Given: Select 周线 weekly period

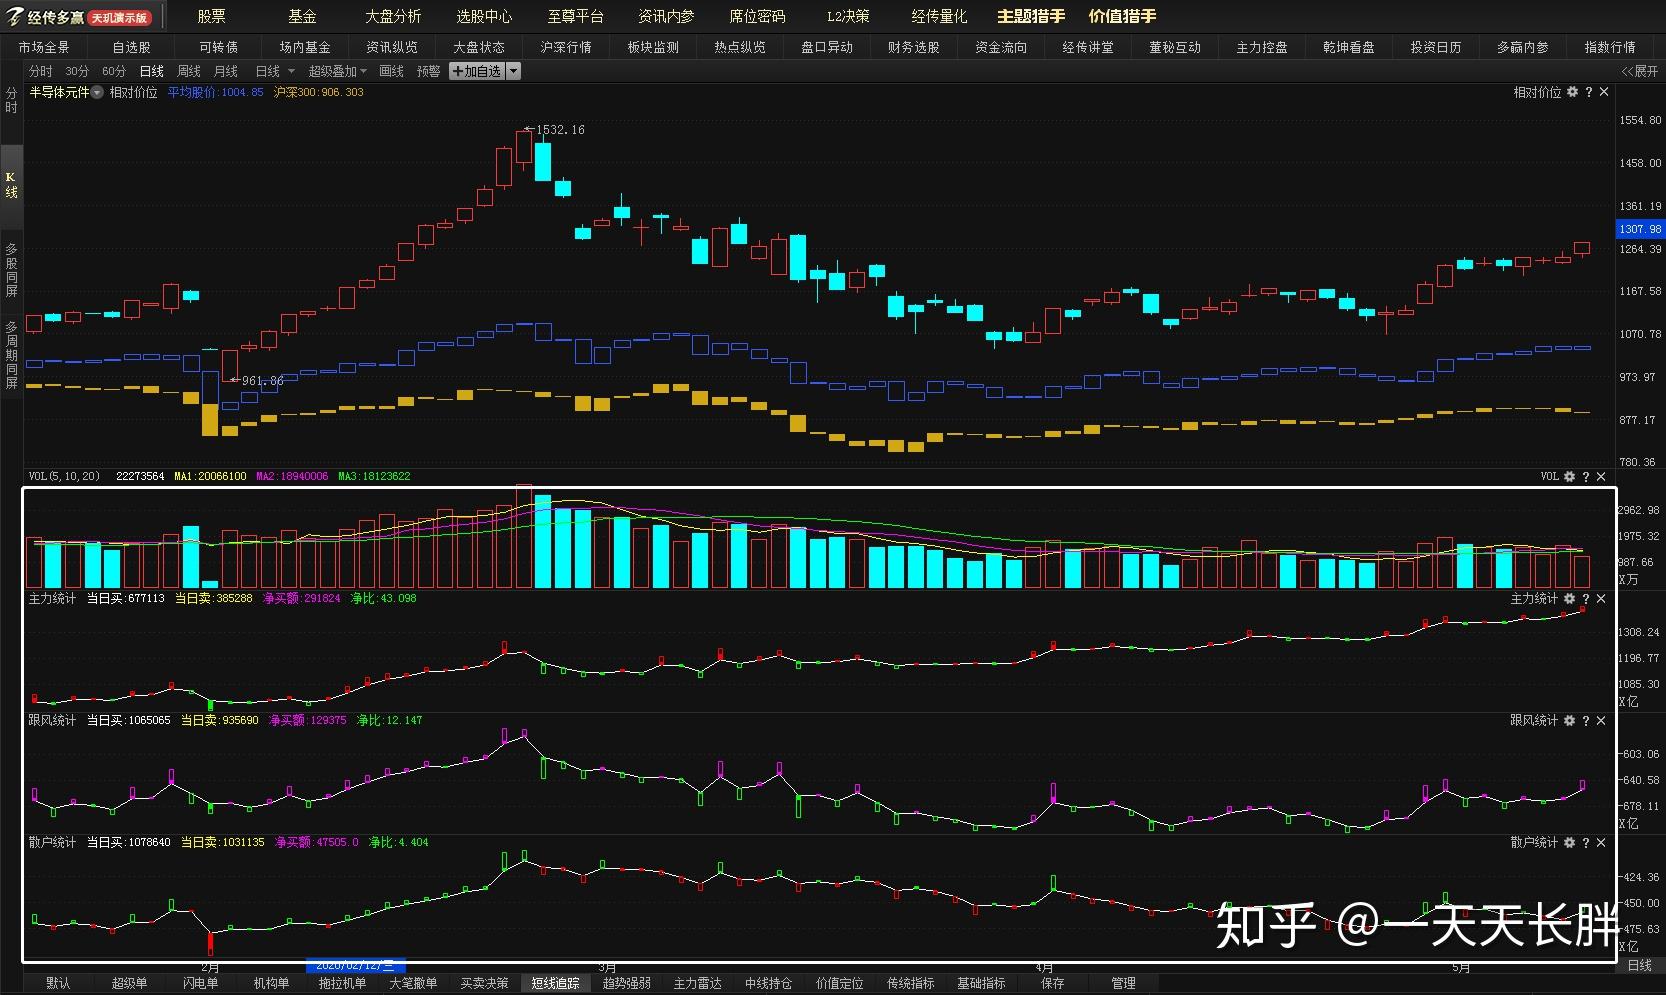Looking at the screenshot, I should tap(189, 71).
